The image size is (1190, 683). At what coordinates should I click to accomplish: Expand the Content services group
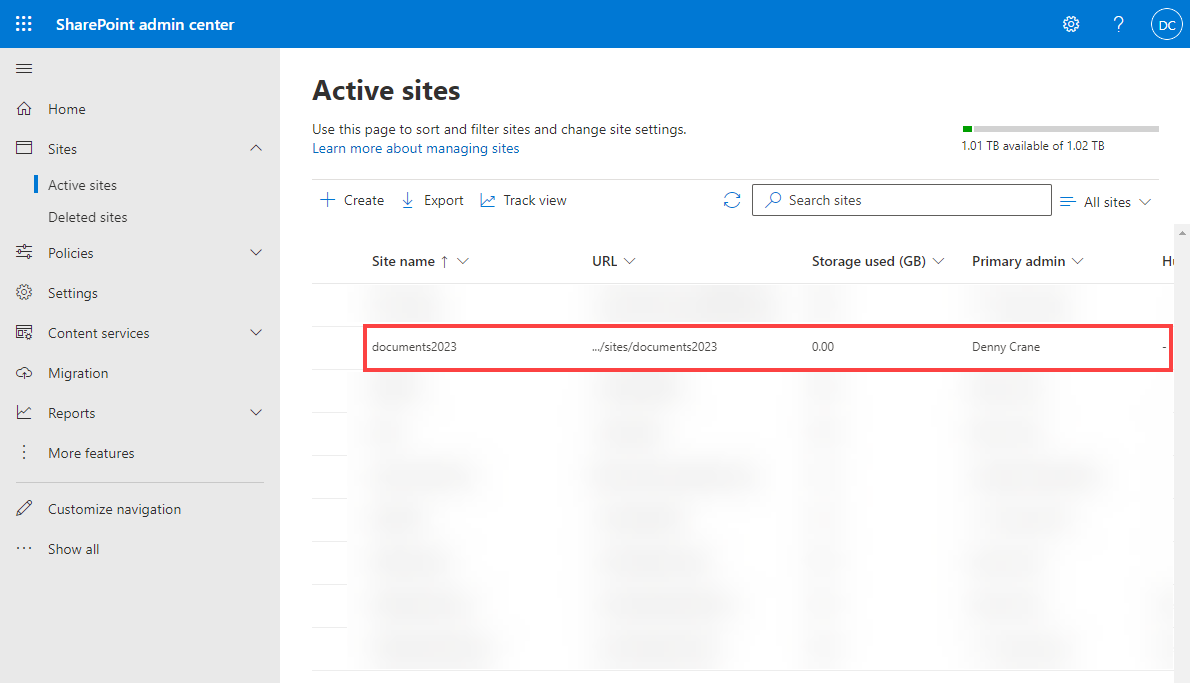[x=256, y=332]
